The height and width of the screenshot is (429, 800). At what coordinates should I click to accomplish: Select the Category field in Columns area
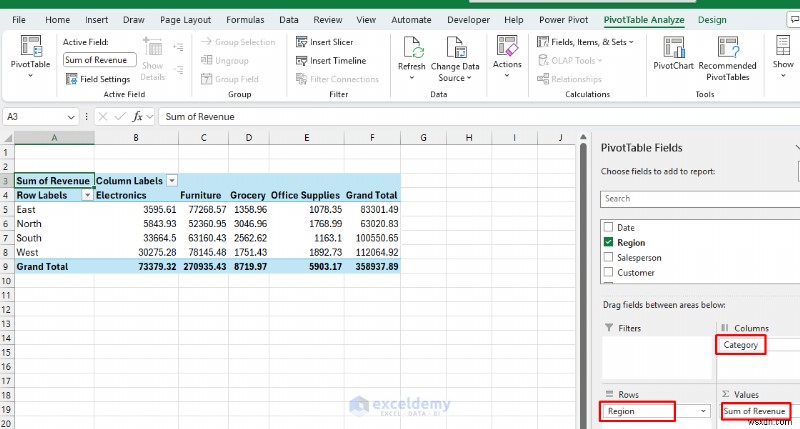tap(740, 345)
